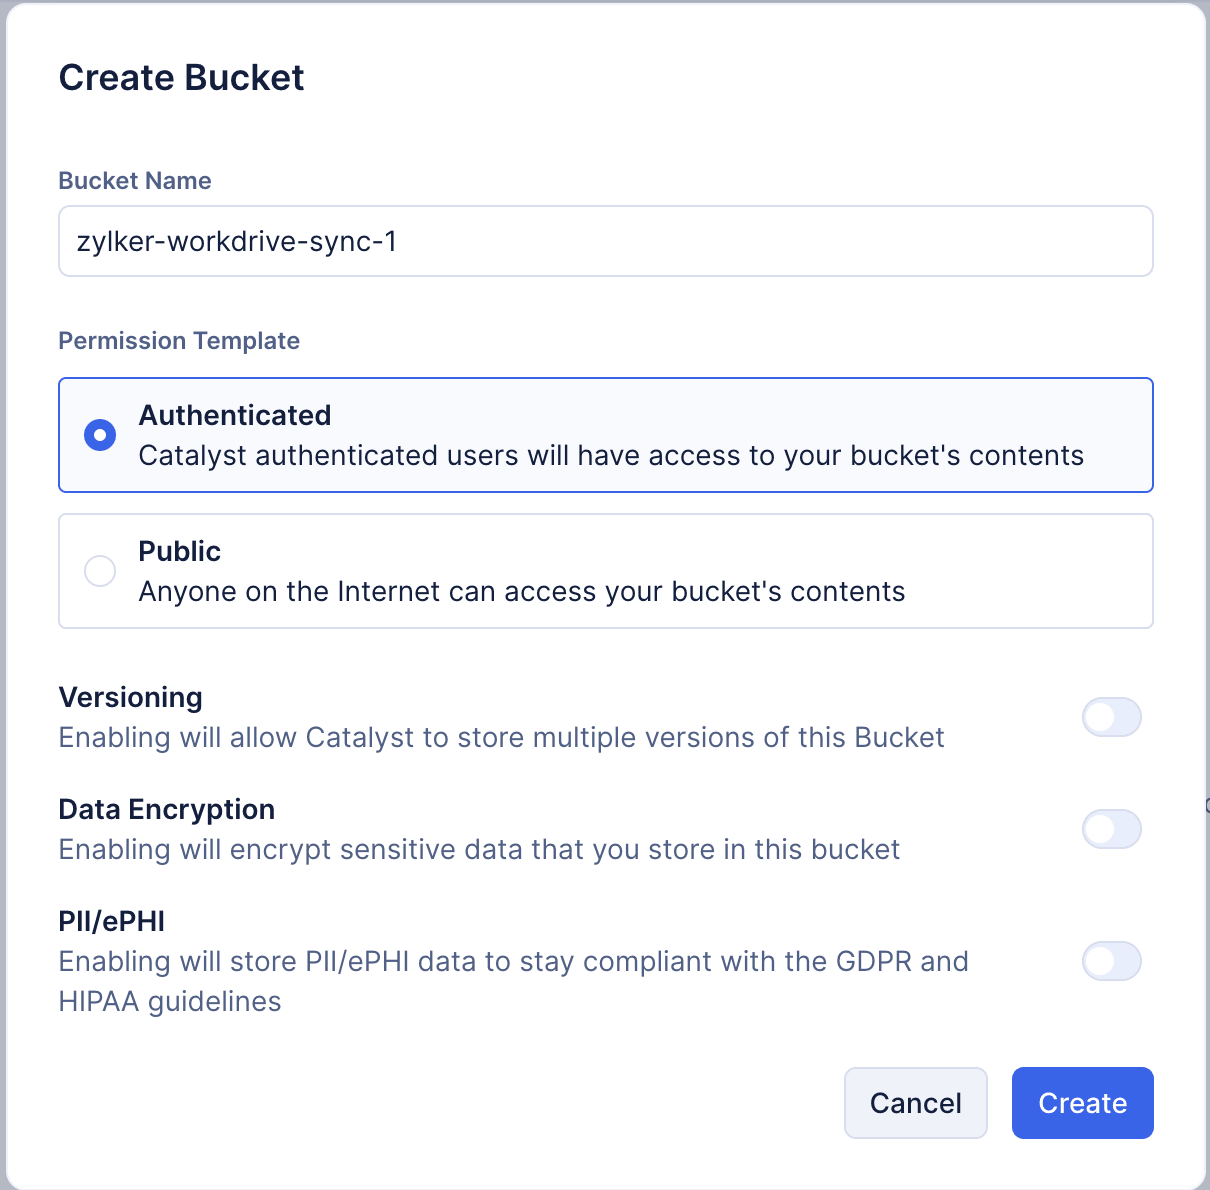Click the "PII/ePHI" heading text
The image size is (1210, 1190).
[112, 921]
